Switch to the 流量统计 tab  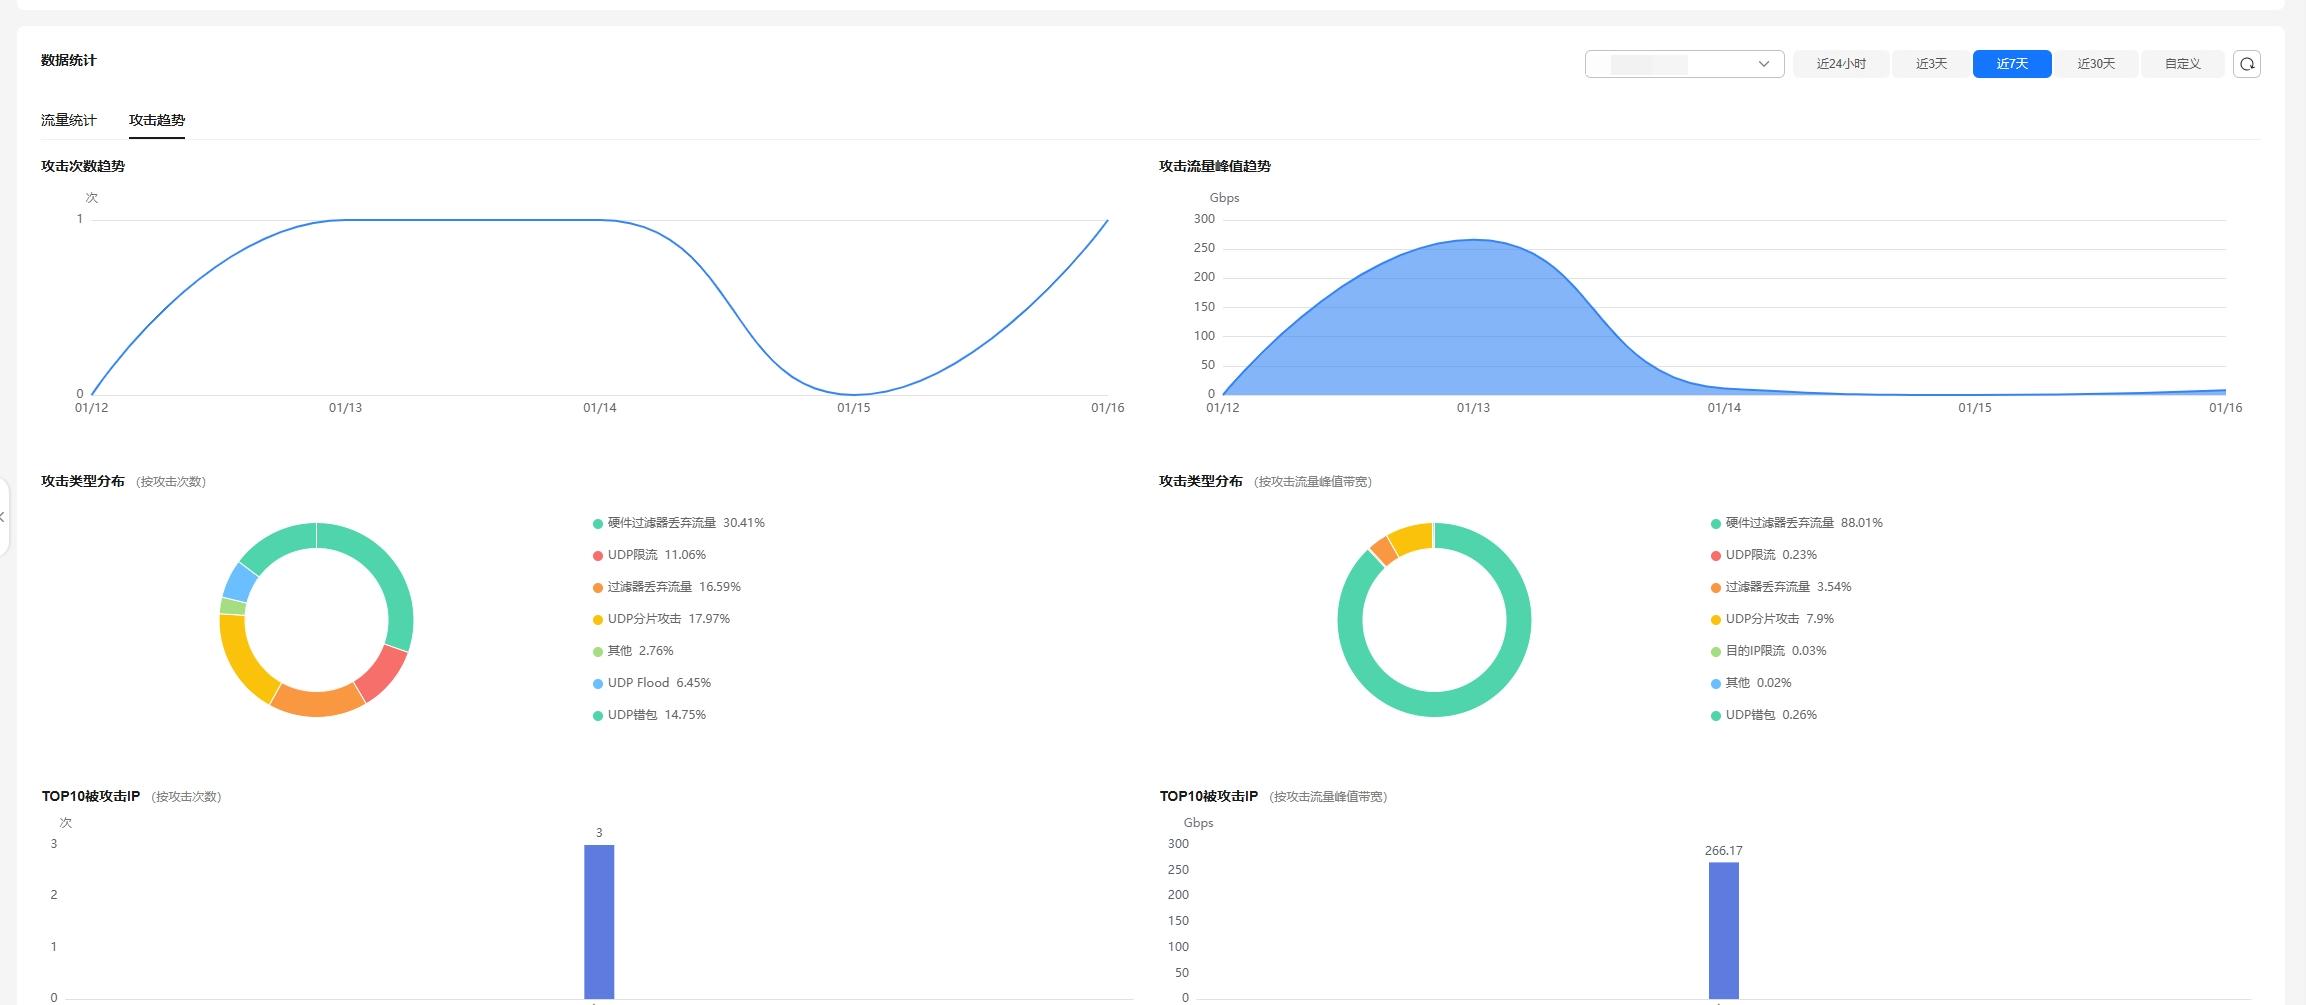[x=69, y=120]
